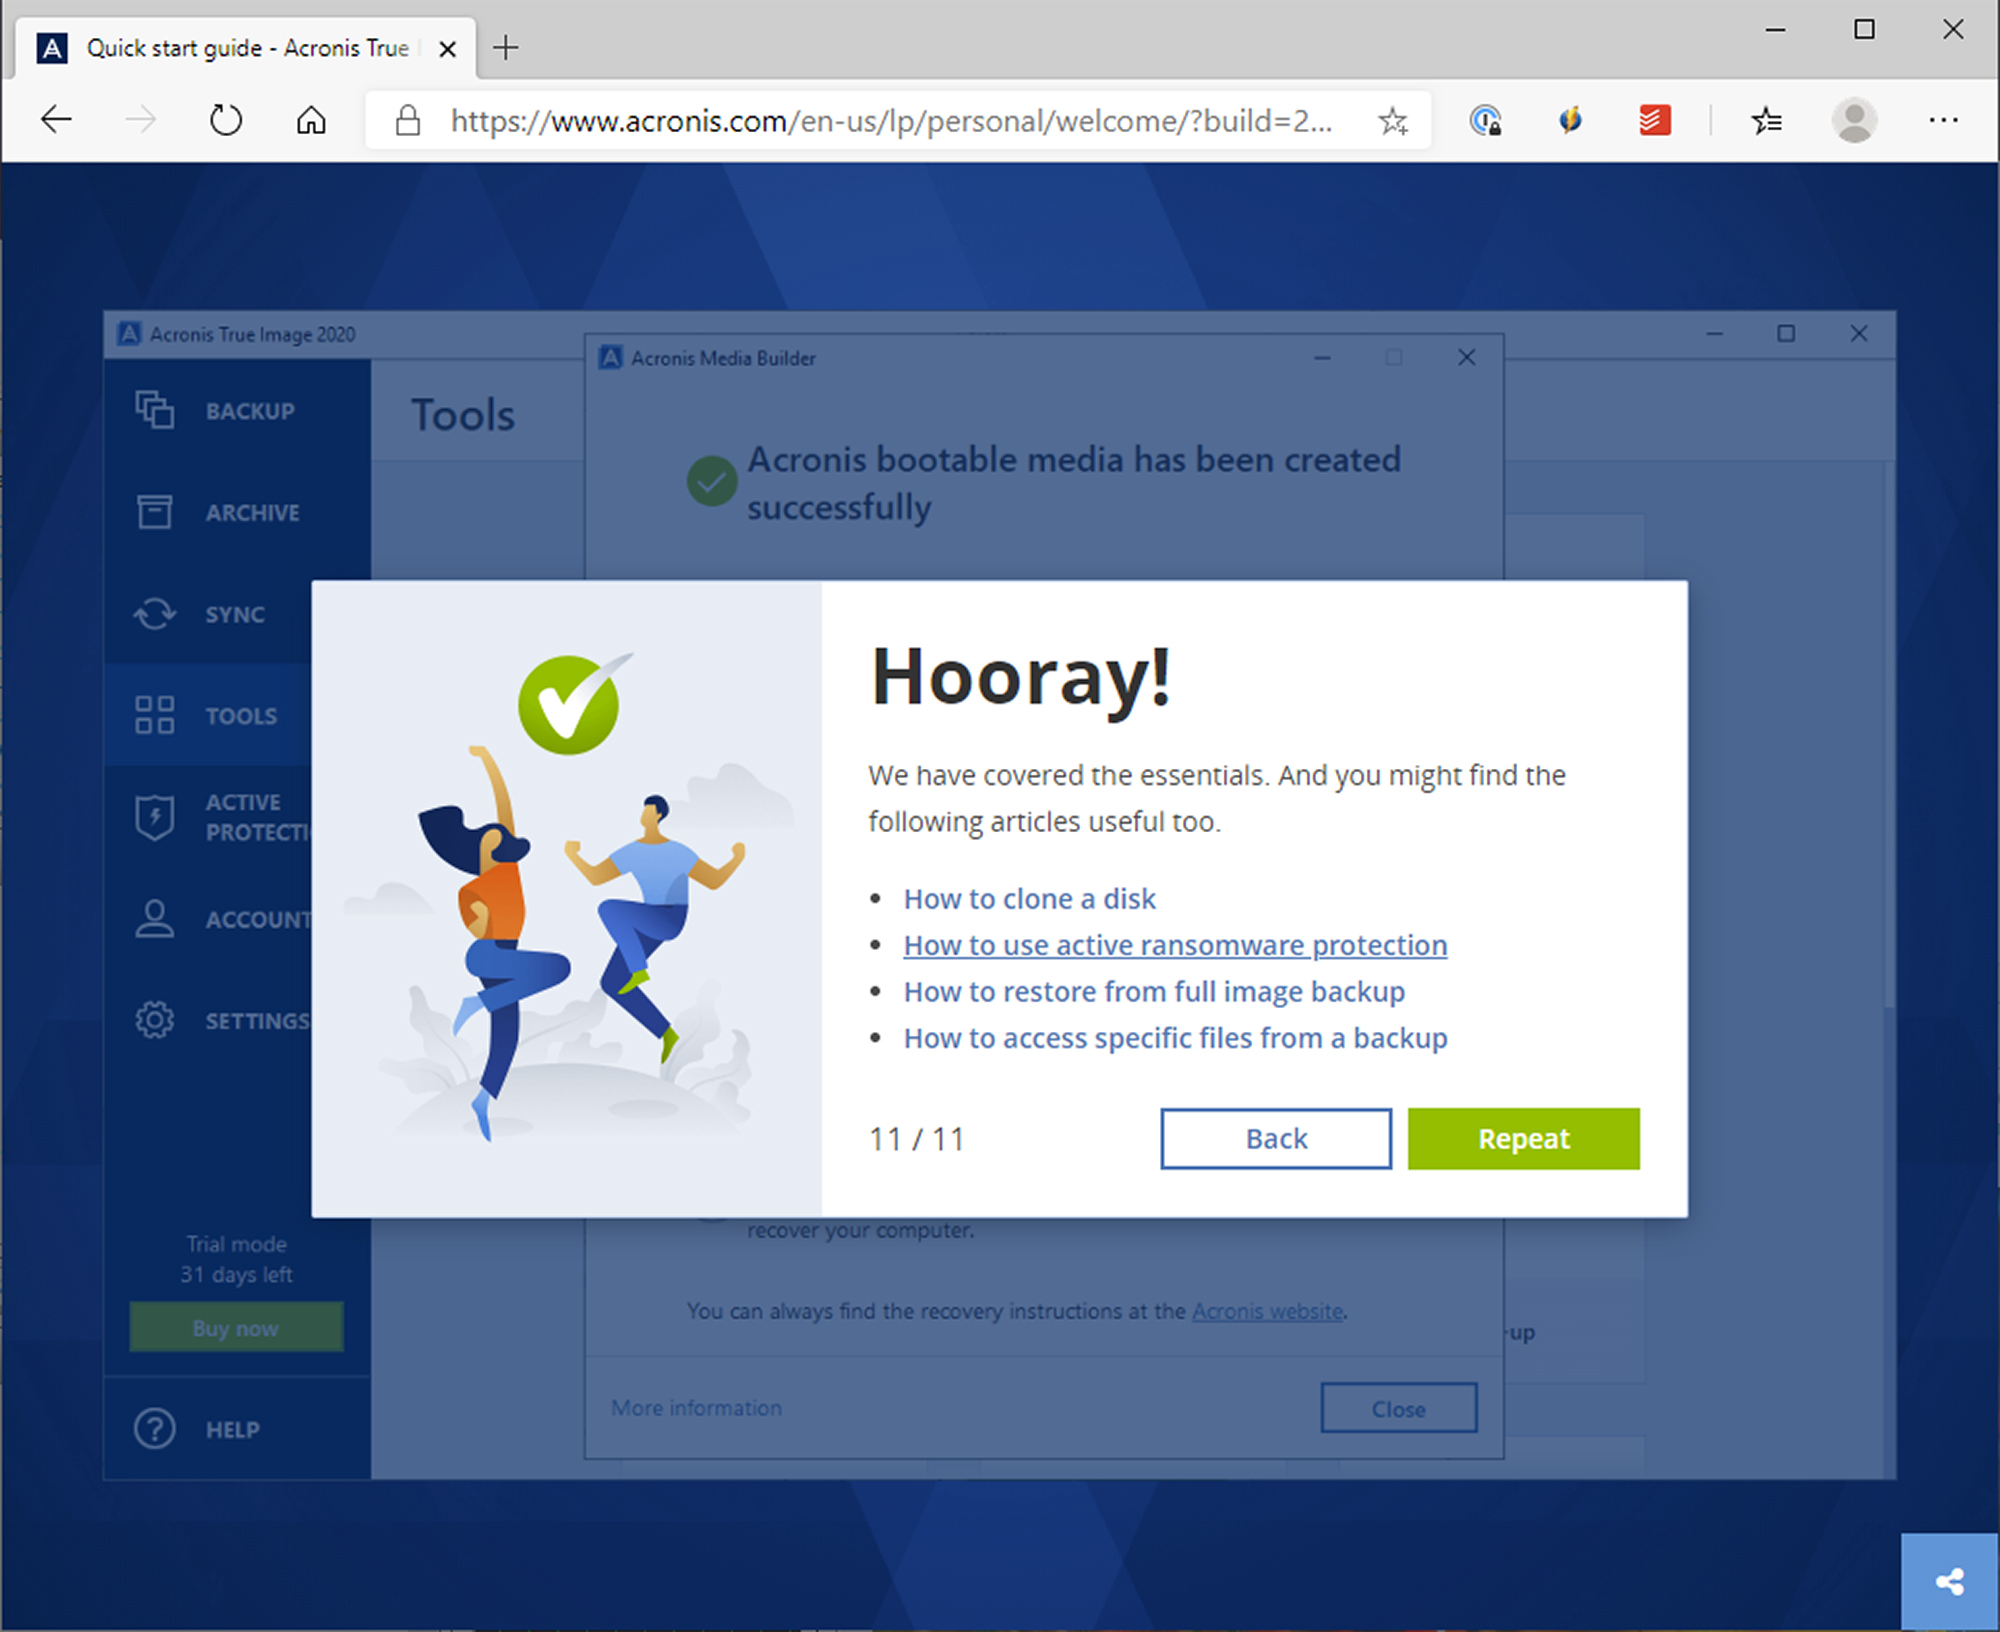This screenshot has height=1632, width=2000.
Task: Click the Trial mode 31 days left text
Action: pos(236,1259)
